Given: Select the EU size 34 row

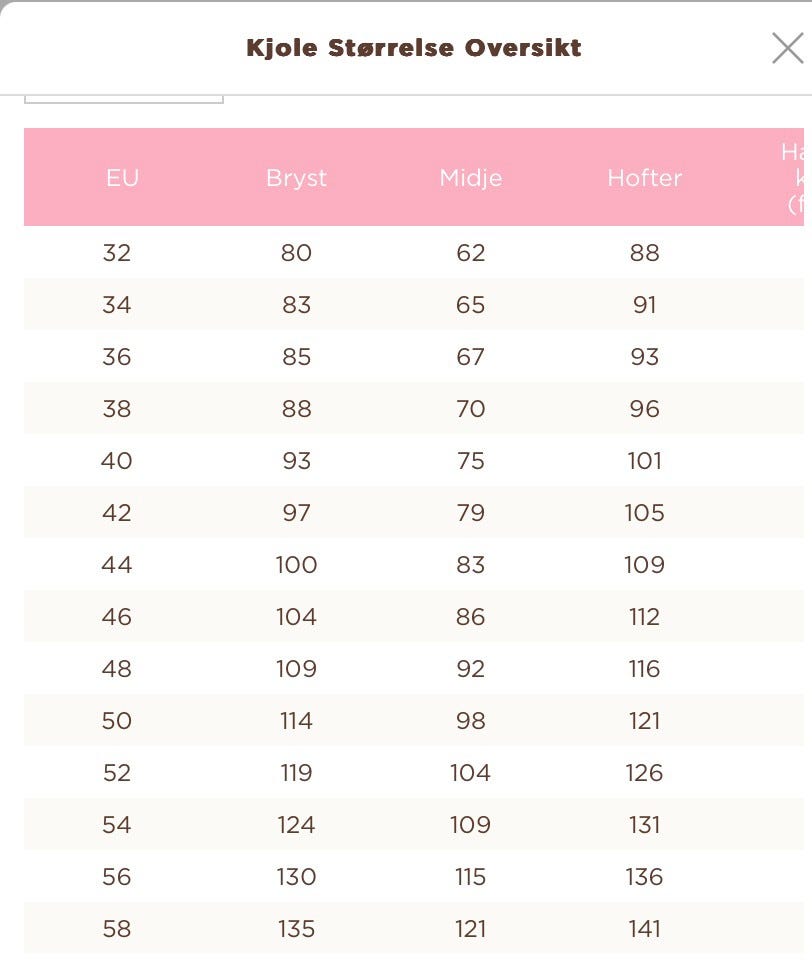Looking at the screenshot, I should (x=414, y=304).
